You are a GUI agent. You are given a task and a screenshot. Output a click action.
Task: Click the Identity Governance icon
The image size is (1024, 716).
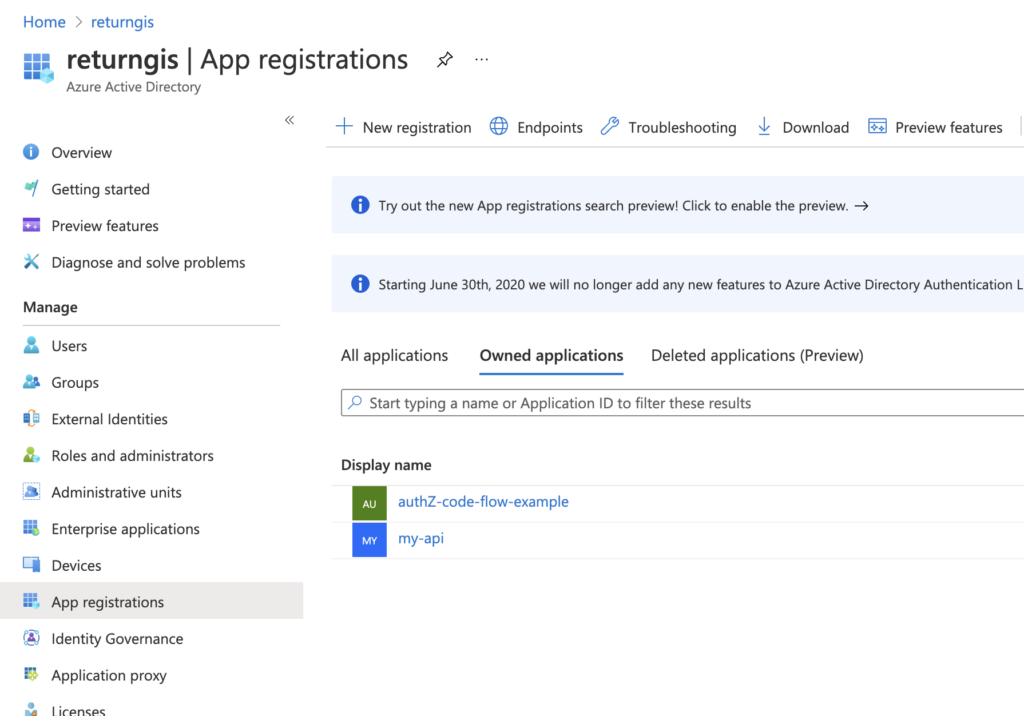coord(31,638)
